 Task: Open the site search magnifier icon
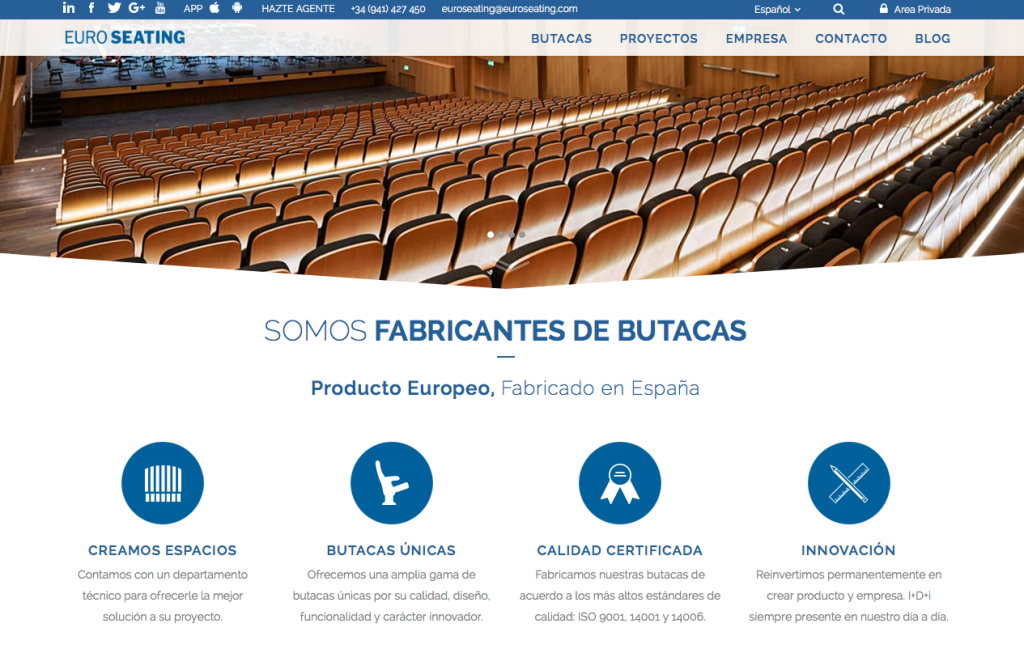tap(838, 9)
